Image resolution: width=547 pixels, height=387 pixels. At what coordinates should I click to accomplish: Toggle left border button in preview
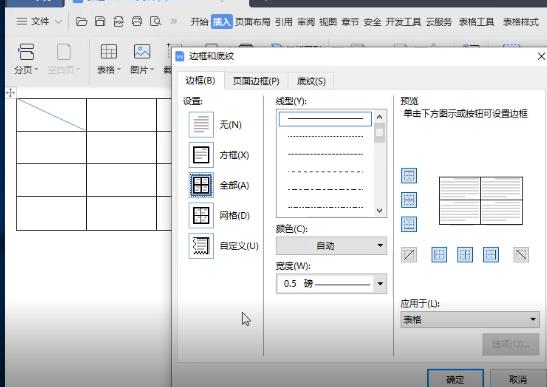(439, 255)
